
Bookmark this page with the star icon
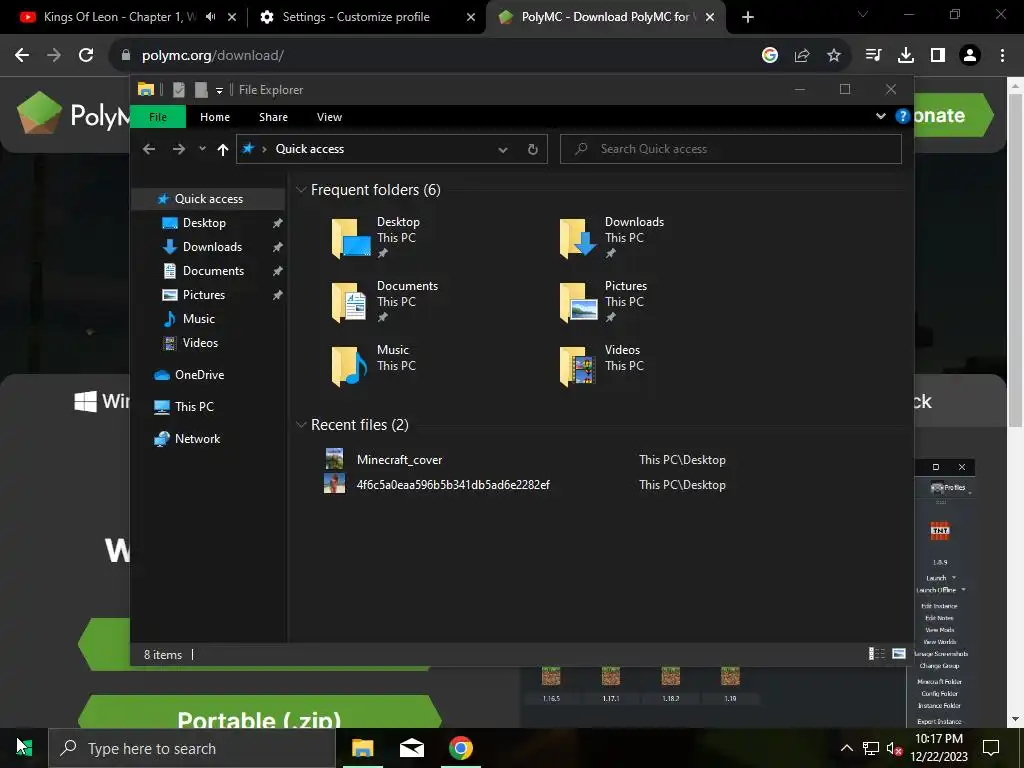point(834,56)
